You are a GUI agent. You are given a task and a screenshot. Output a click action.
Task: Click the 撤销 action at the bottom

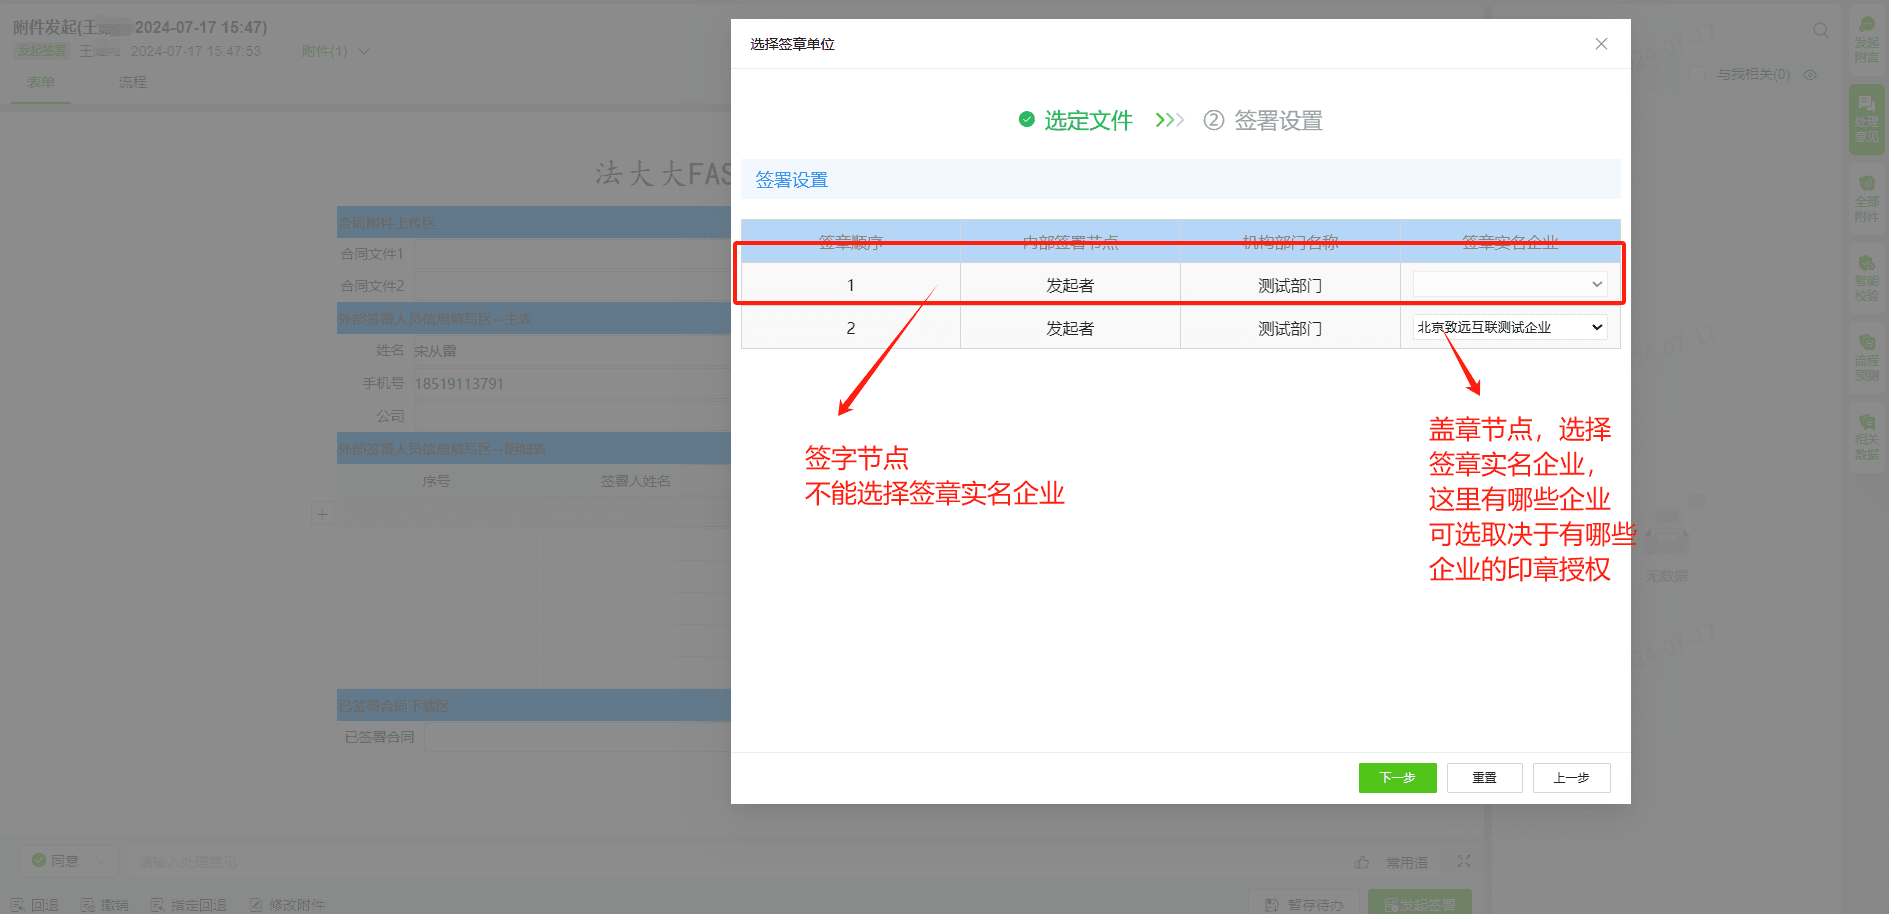(104, 905)
